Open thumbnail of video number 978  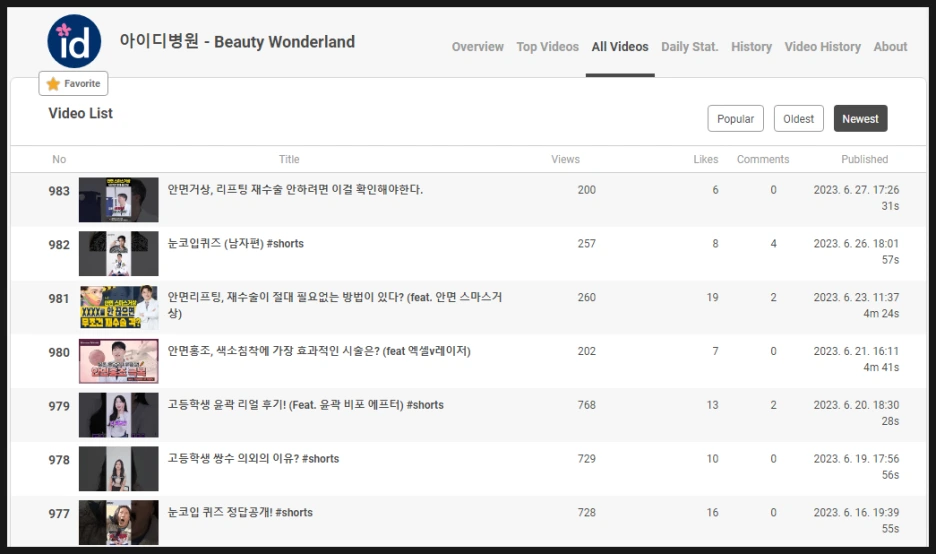click(x=119, y=468)
